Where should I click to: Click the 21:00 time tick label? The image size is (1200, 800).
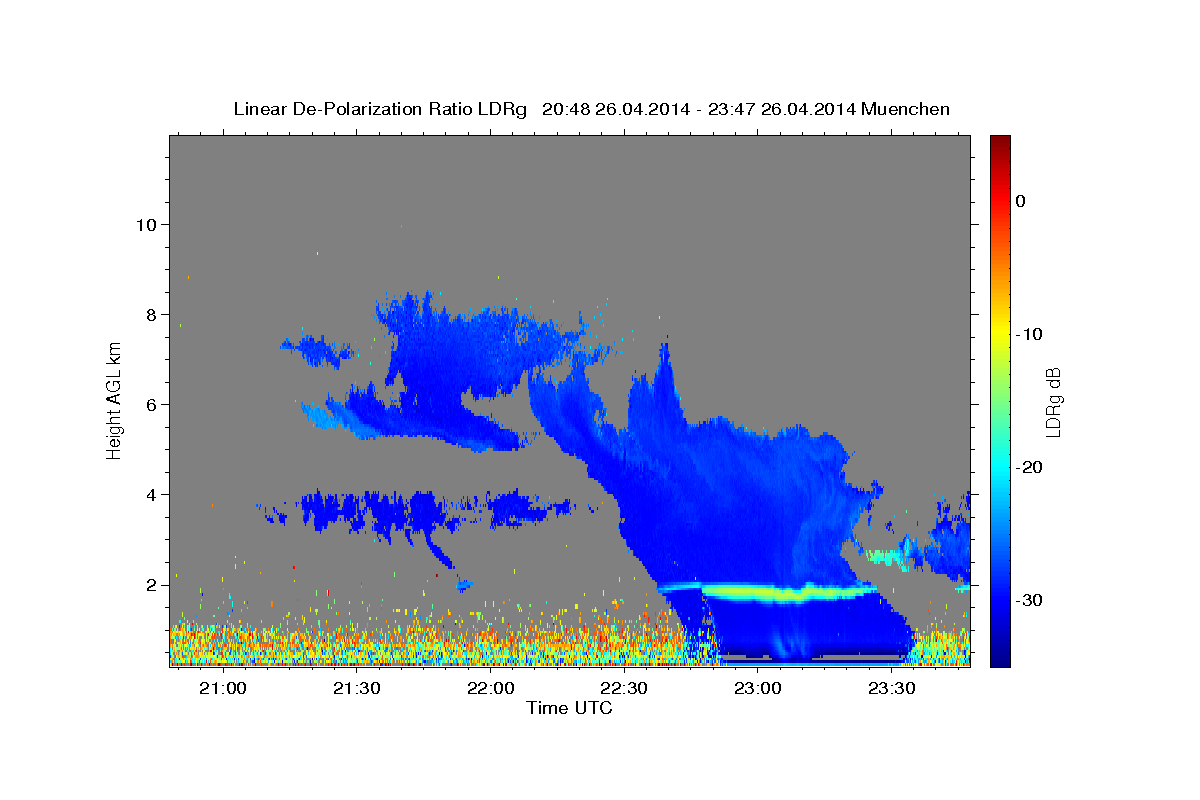tap(223, 689)
